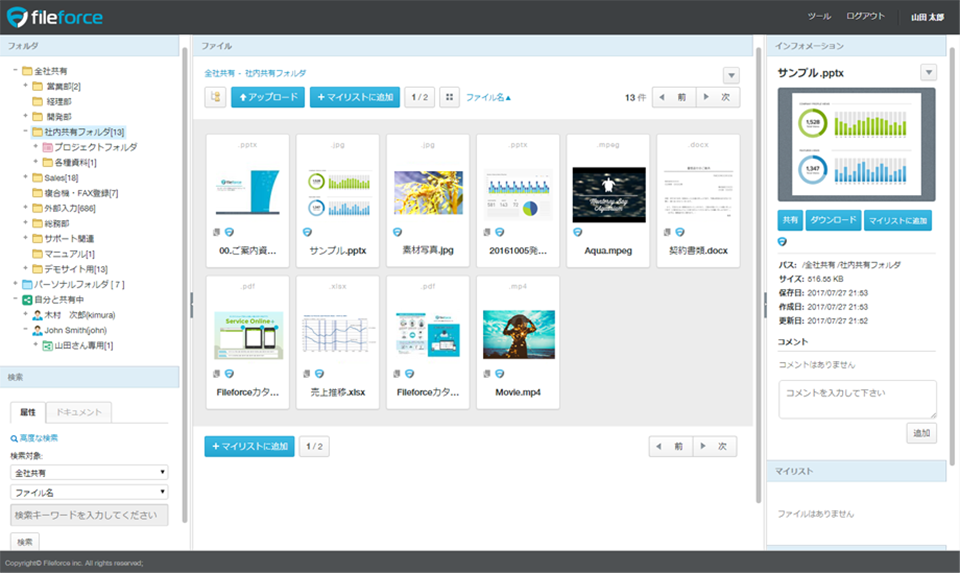Open the ツール menu
Viewport: 960px width, 573px height.
tap(819, 17)
